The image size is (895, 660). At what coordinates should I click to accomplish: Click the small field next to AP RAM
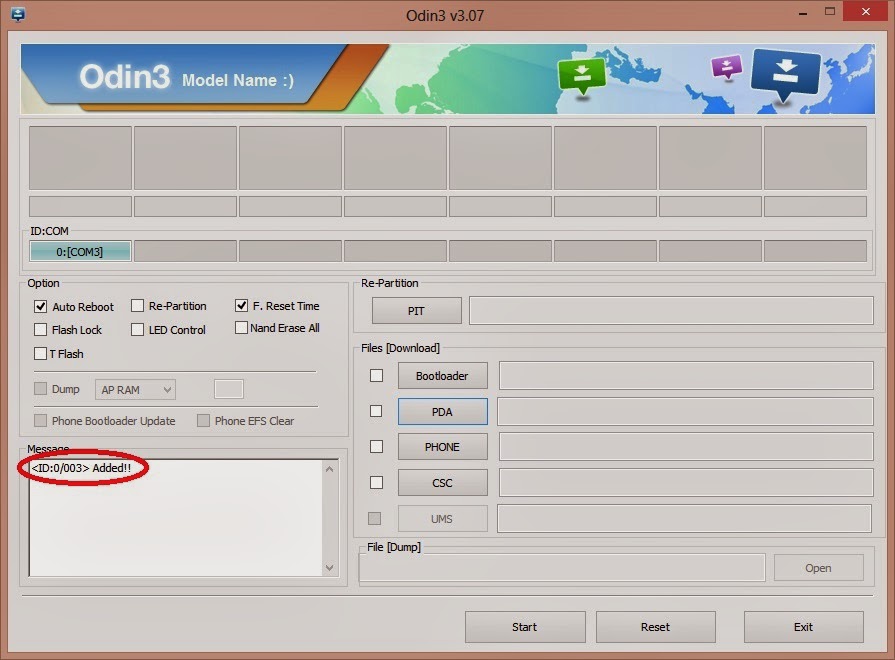(229, 389)
